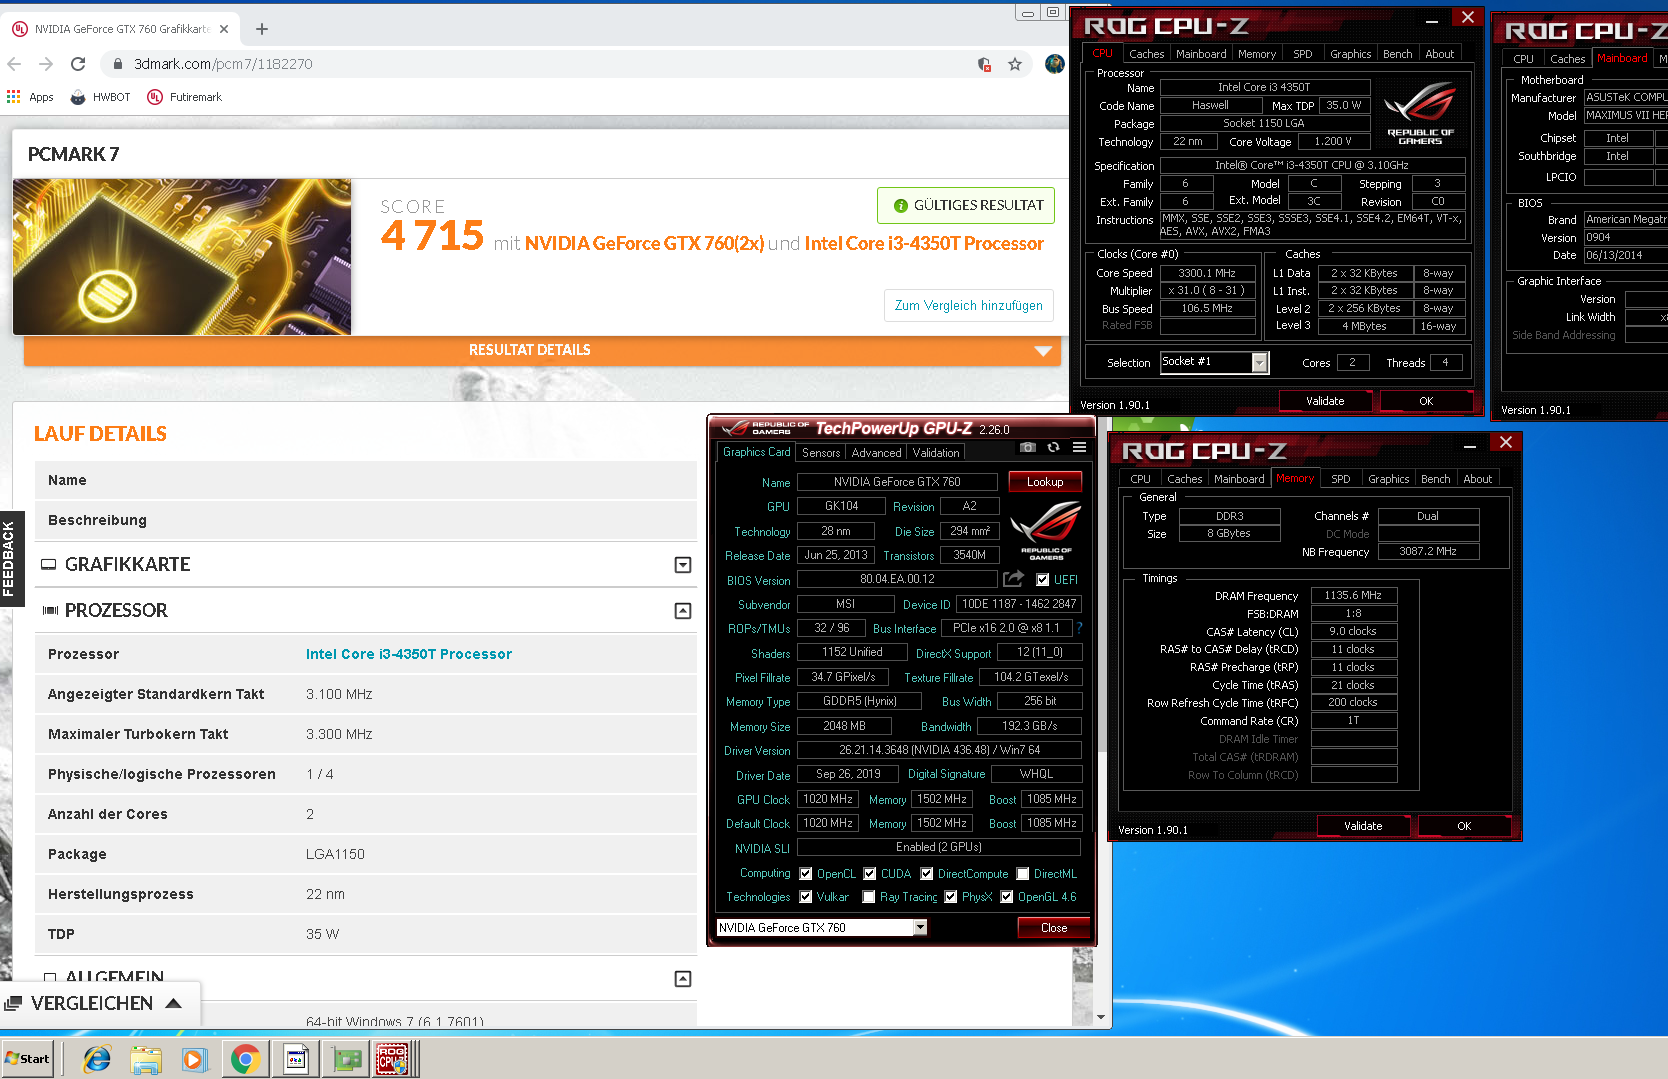Screen dimensions: 1668x1079
Task: Collapse the PROZESSOR section
Action: point(683,611)
